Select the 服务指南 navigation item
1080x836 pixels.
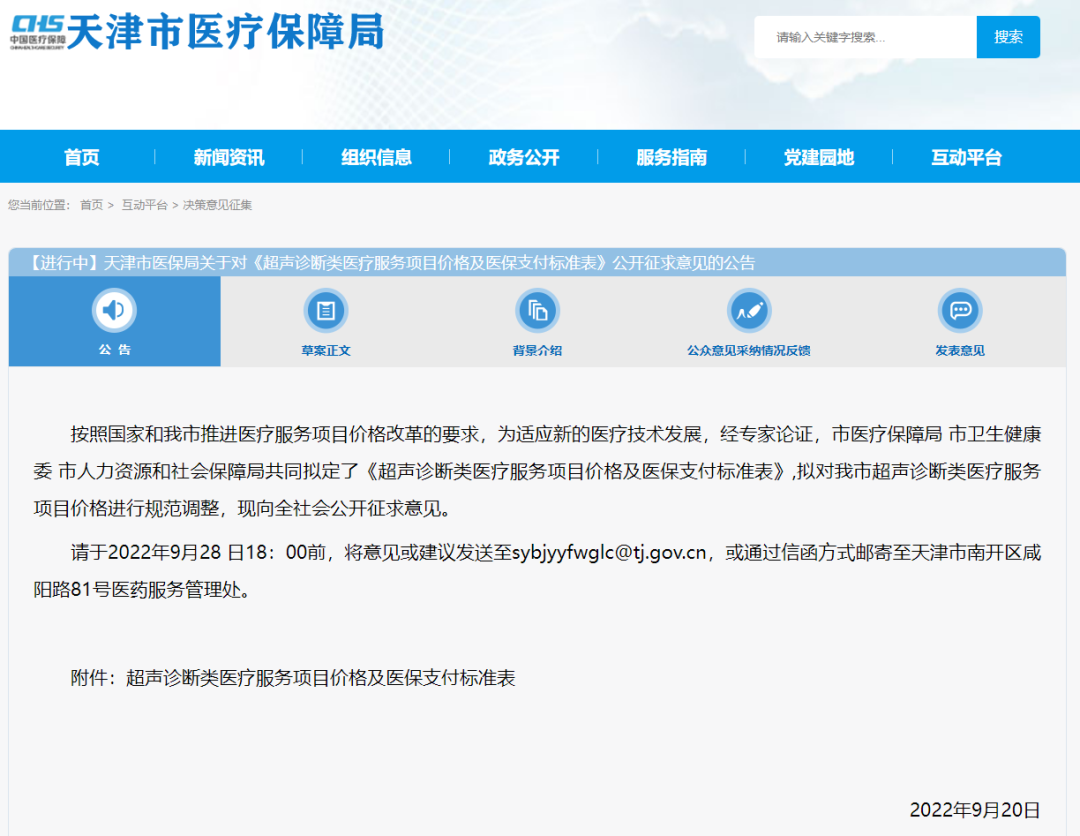tap(671, 156)
